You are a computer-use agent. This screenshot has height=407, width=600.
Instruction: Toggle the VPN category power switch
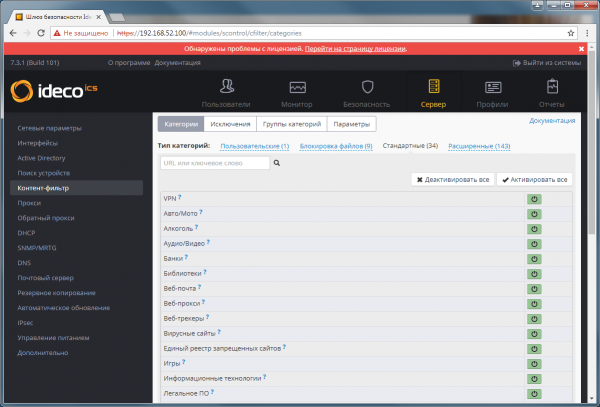tap(535, 199)
